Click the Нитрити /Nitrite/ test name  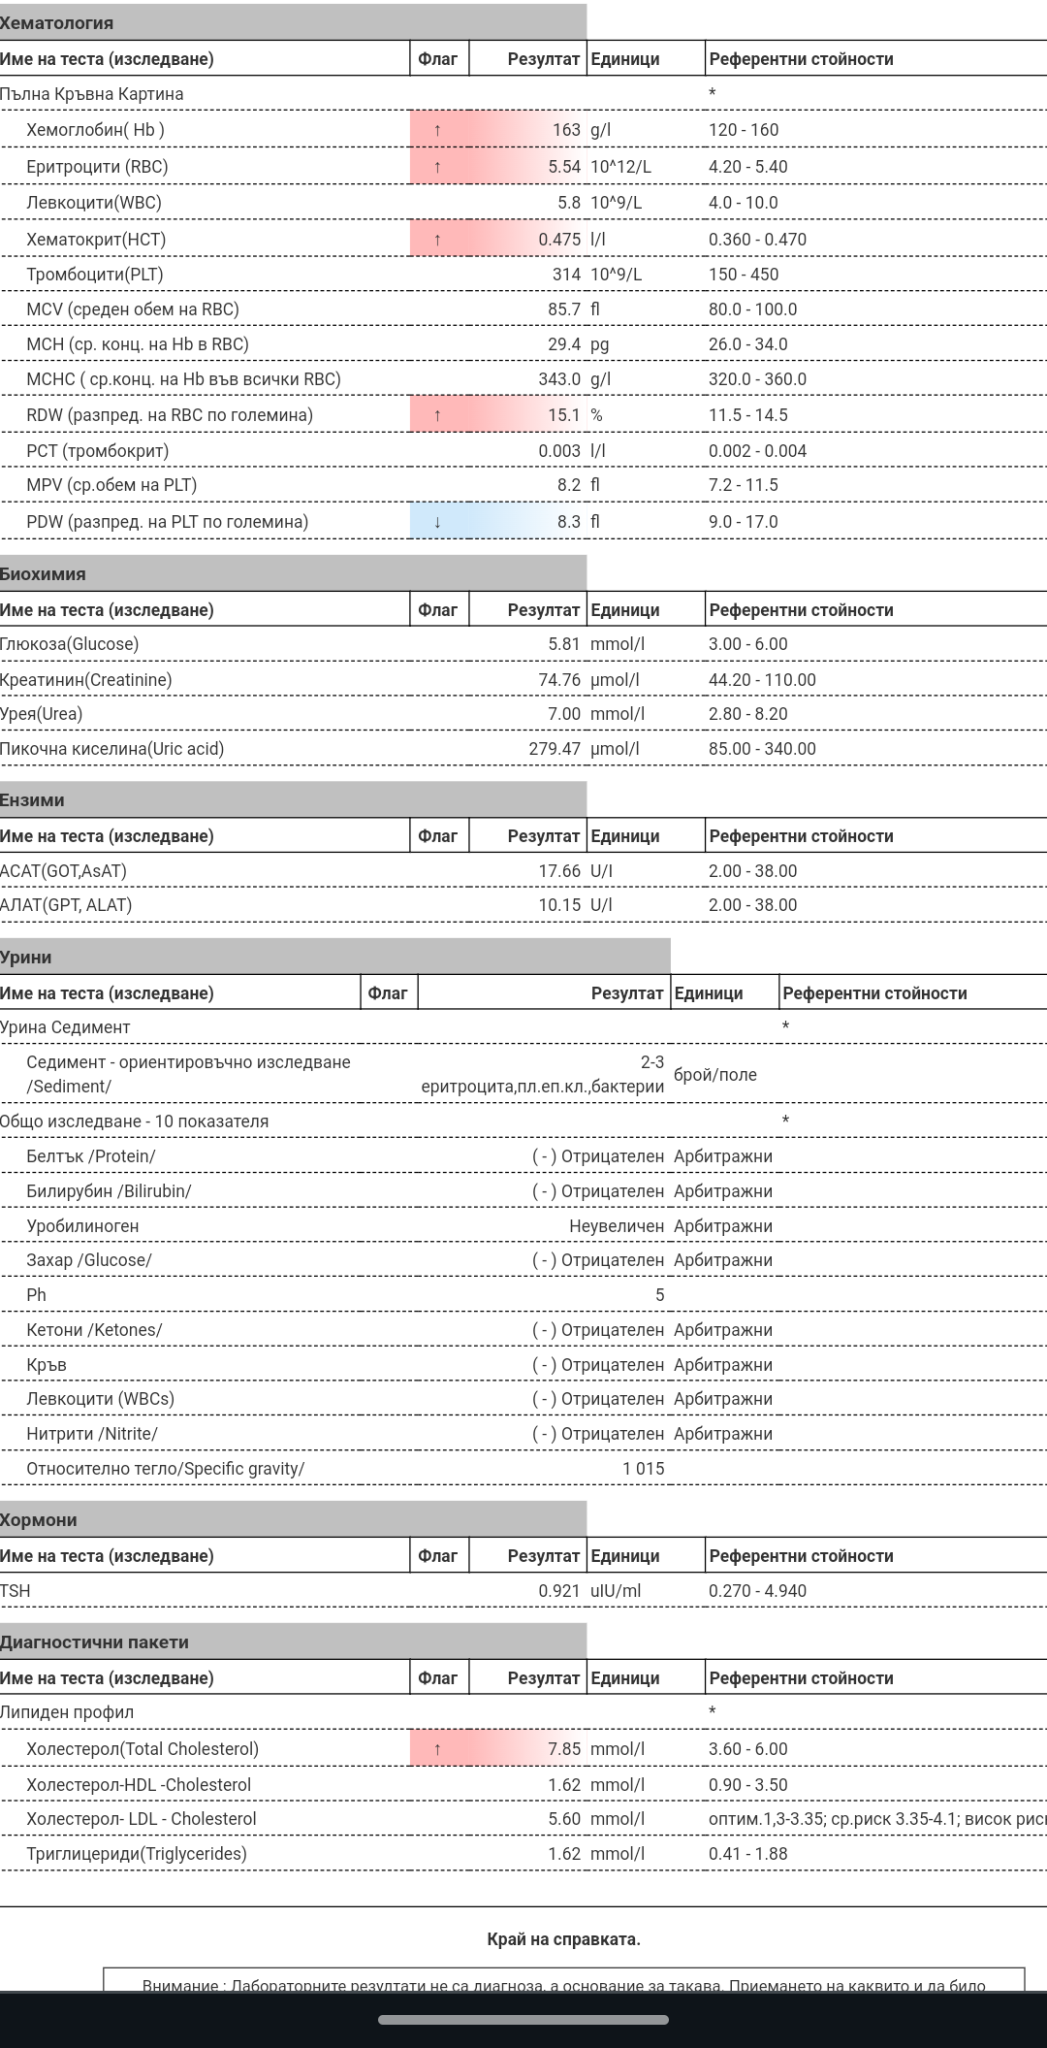pyautogui.click(x=92, y=1435)
